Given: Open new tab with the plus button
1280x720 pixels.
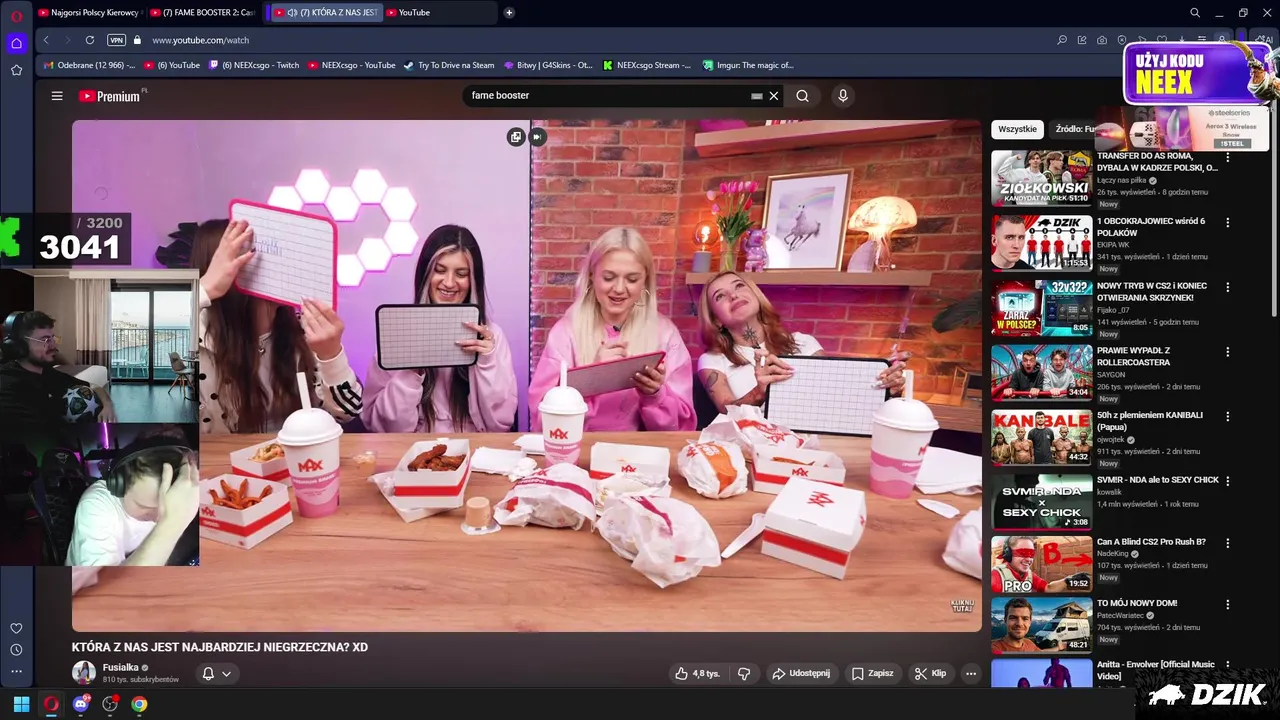Looking at the screenshot, I should point(509,12).
